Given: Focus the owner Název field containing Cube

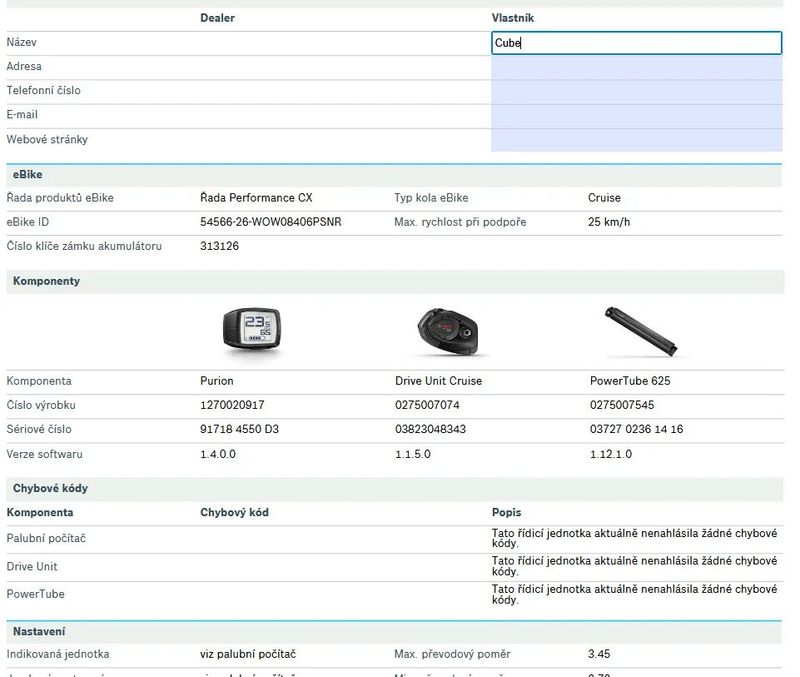Looking at the screenshot, I should point(636,43).
